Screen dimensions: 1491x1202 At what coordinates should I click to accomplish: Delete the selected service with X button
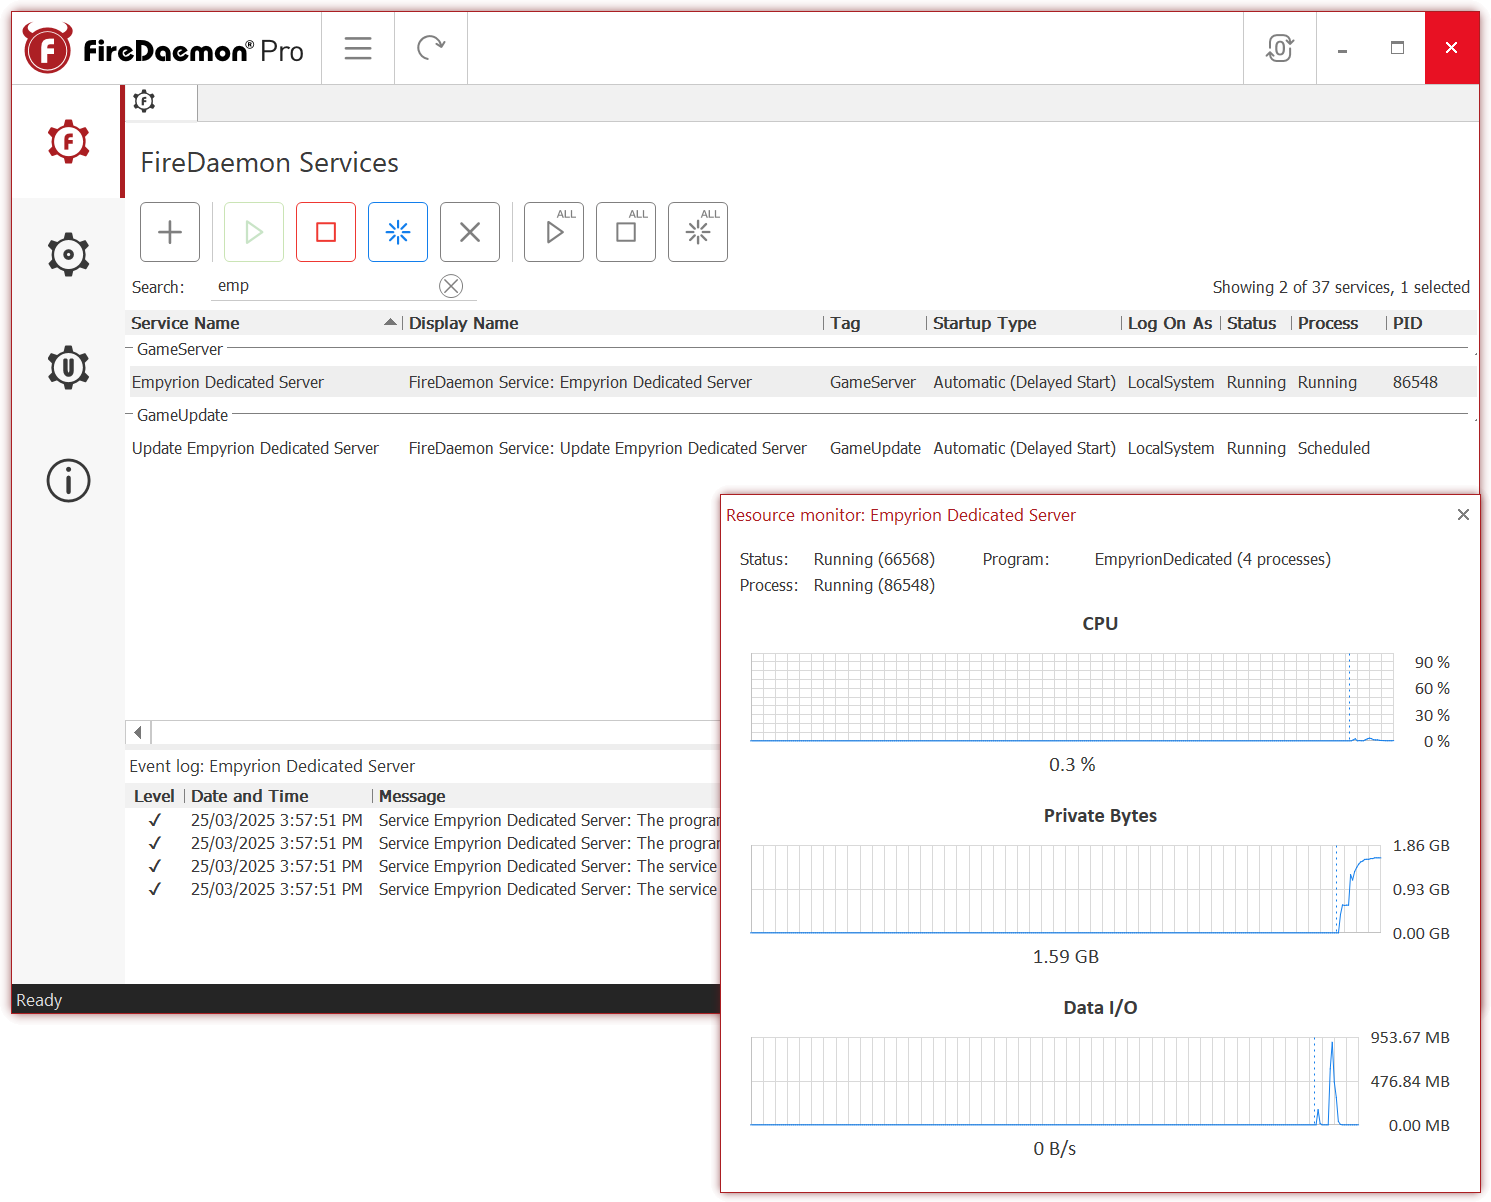pos(470,232)
